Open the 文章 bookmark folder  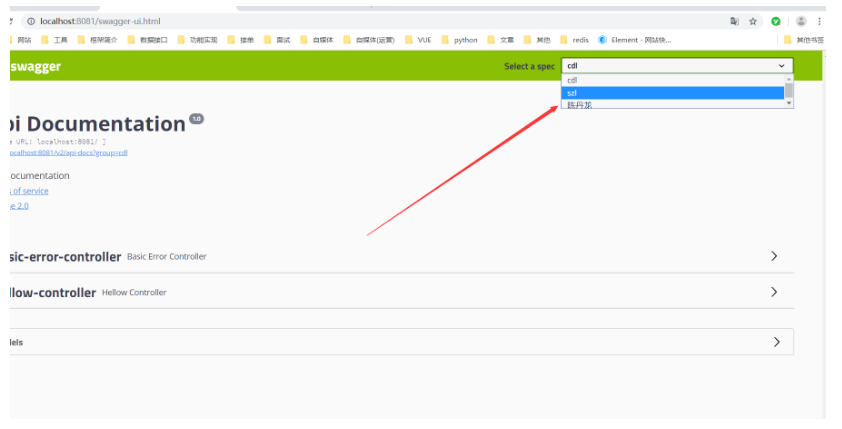[x=500, y=40]
